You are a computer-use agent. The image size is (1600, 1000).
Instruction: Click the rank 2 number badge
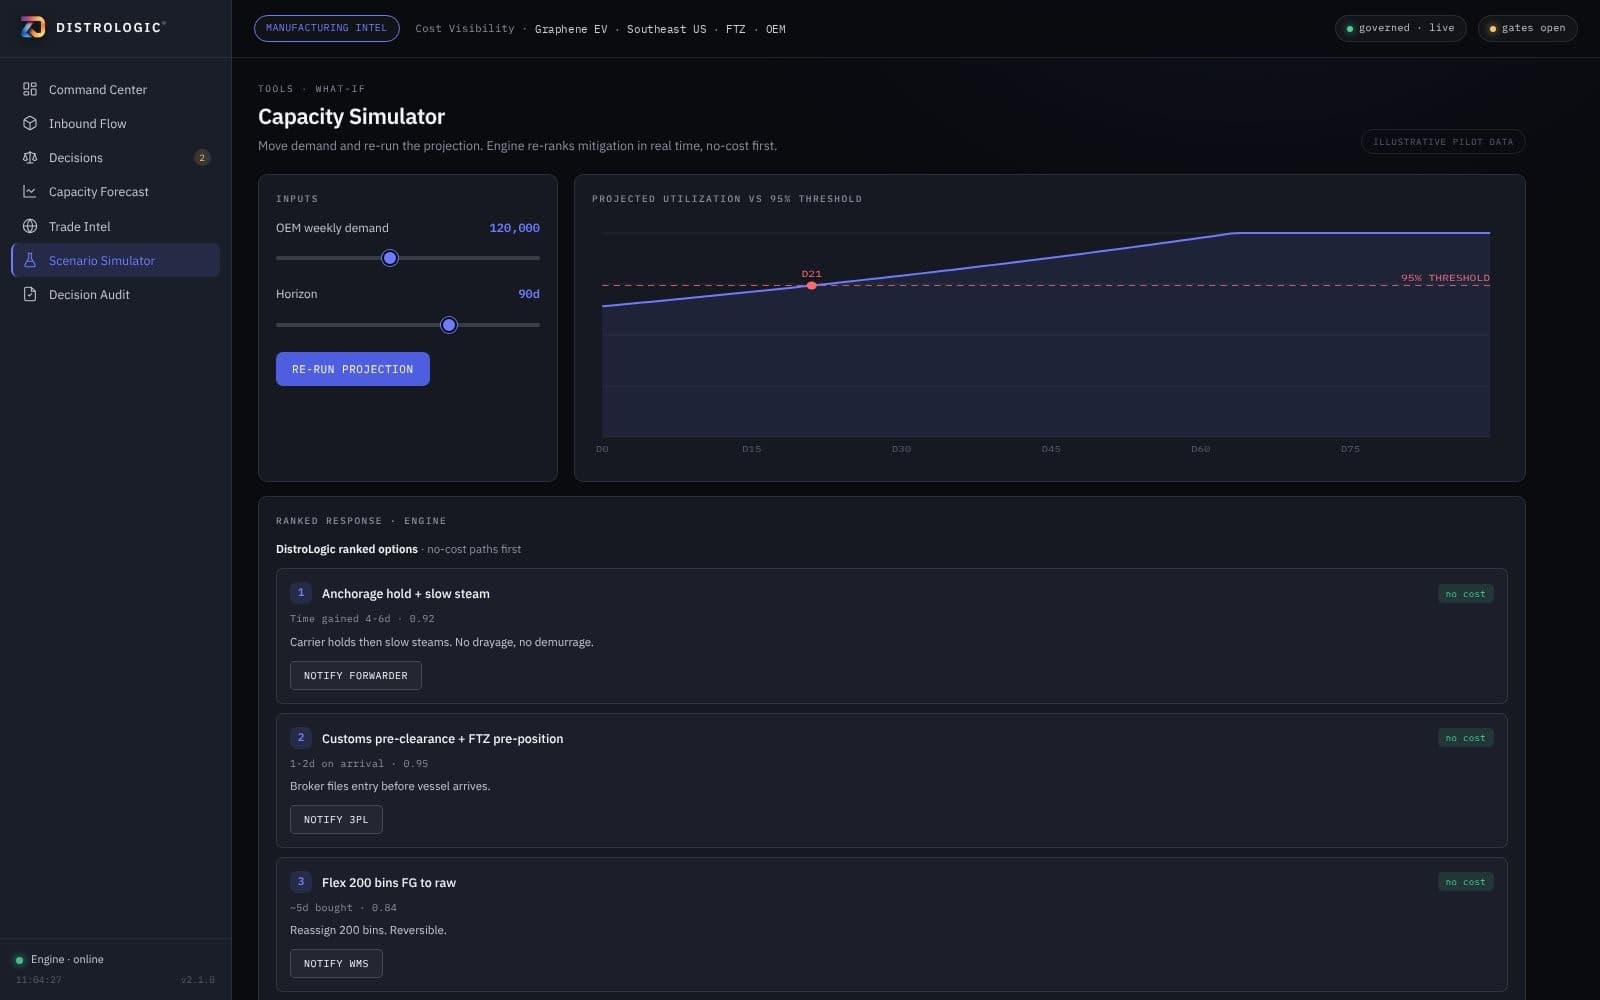[x=301, y=737]
